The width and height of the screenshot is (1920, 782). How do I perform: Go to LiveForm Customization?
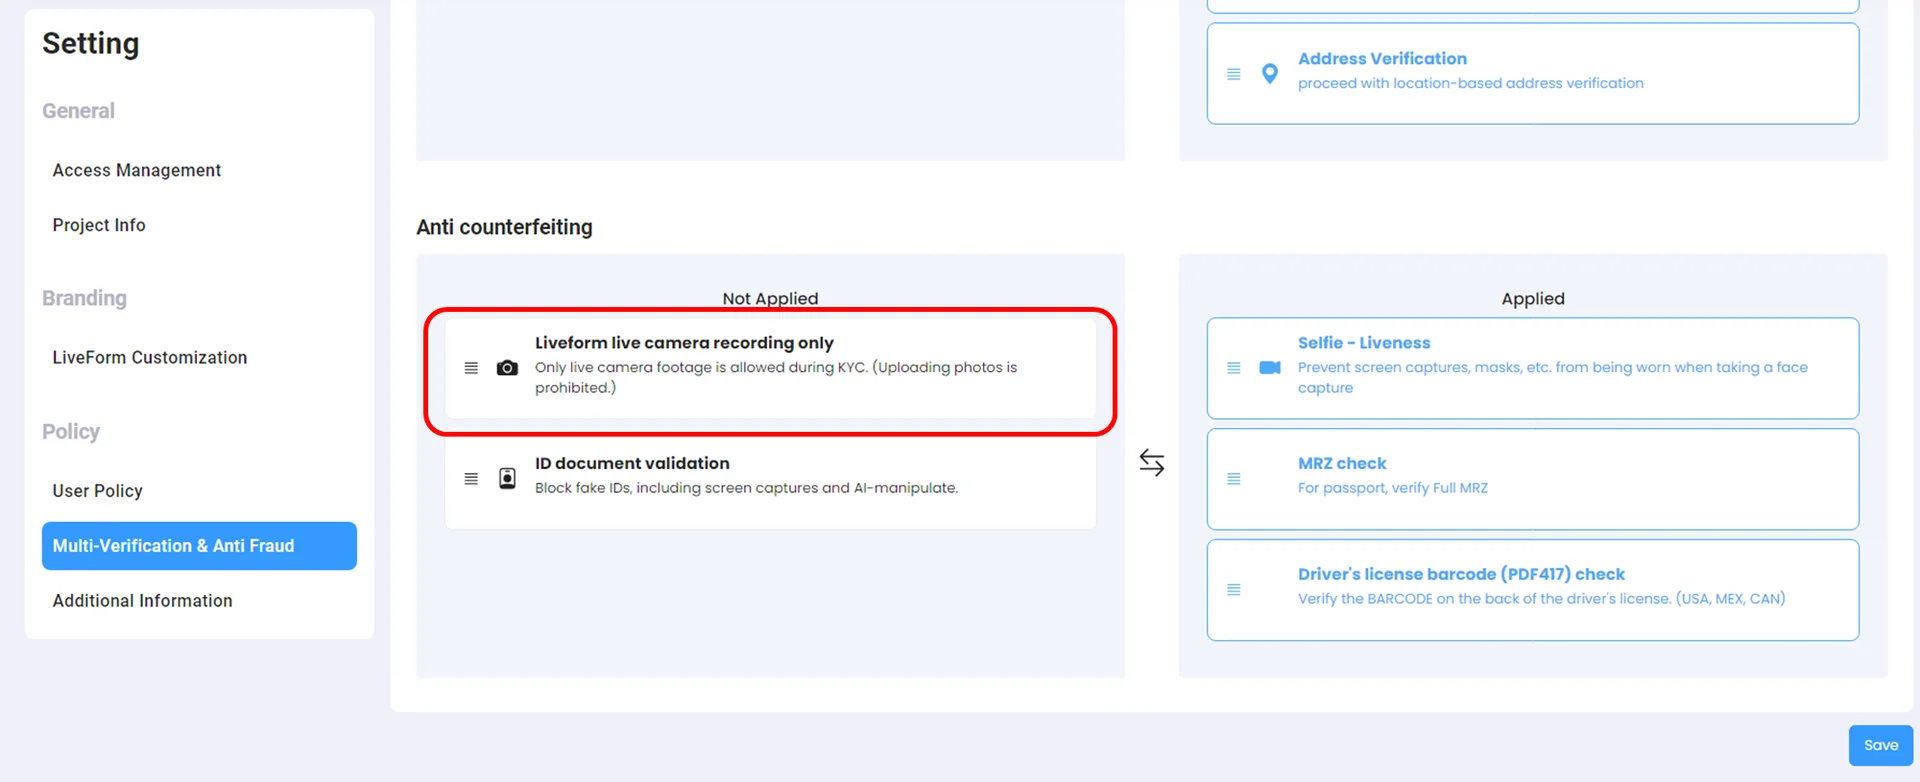click(x=150, y=357)
